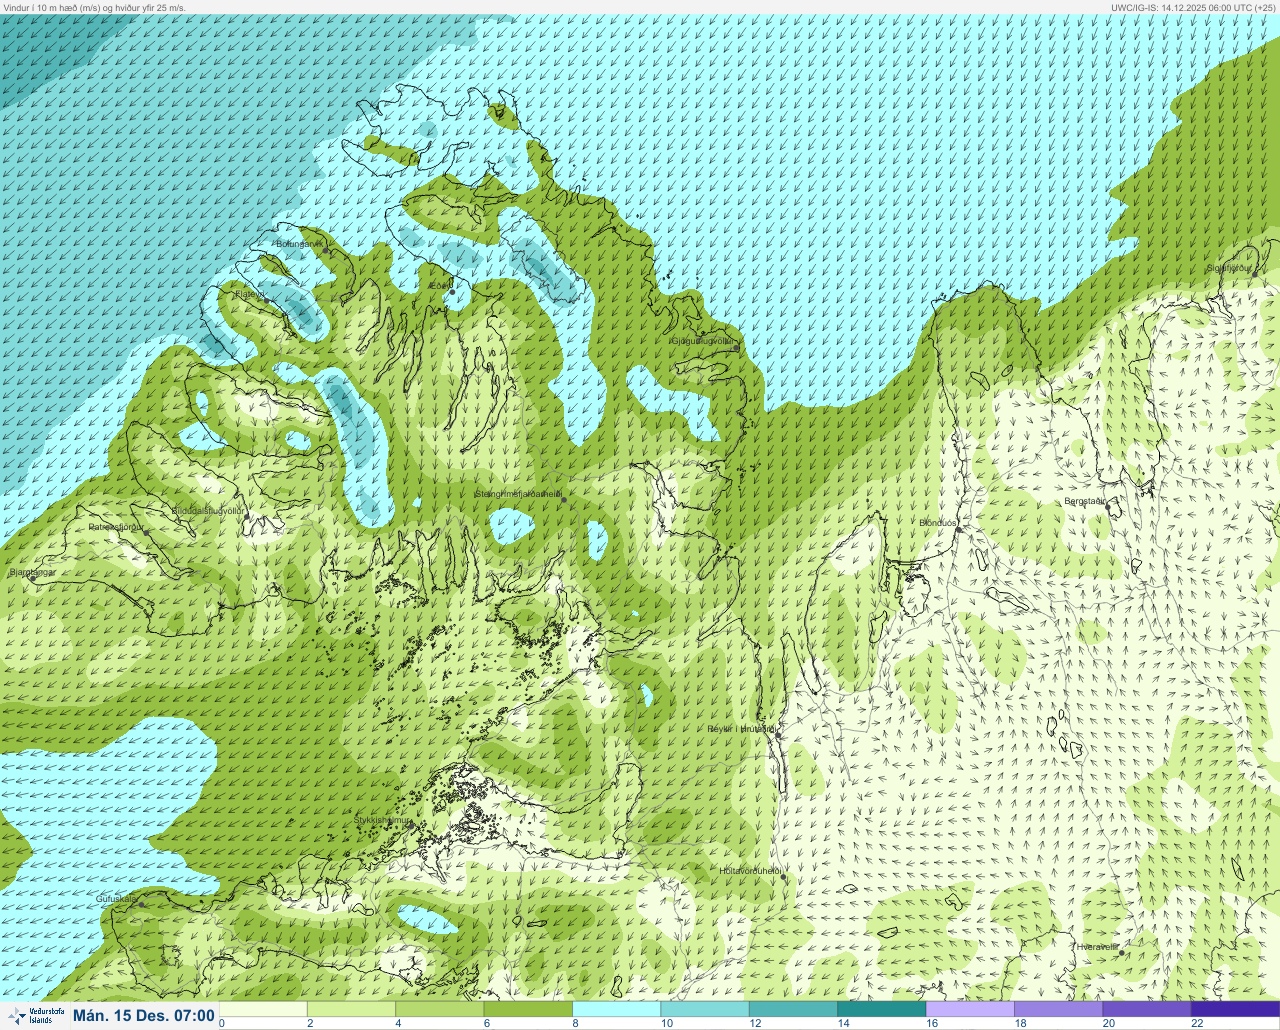Viewport: 1280px width, 1030px height.
Task: Select the 16–18 m/s legend color
Action: coord(970,1009)
